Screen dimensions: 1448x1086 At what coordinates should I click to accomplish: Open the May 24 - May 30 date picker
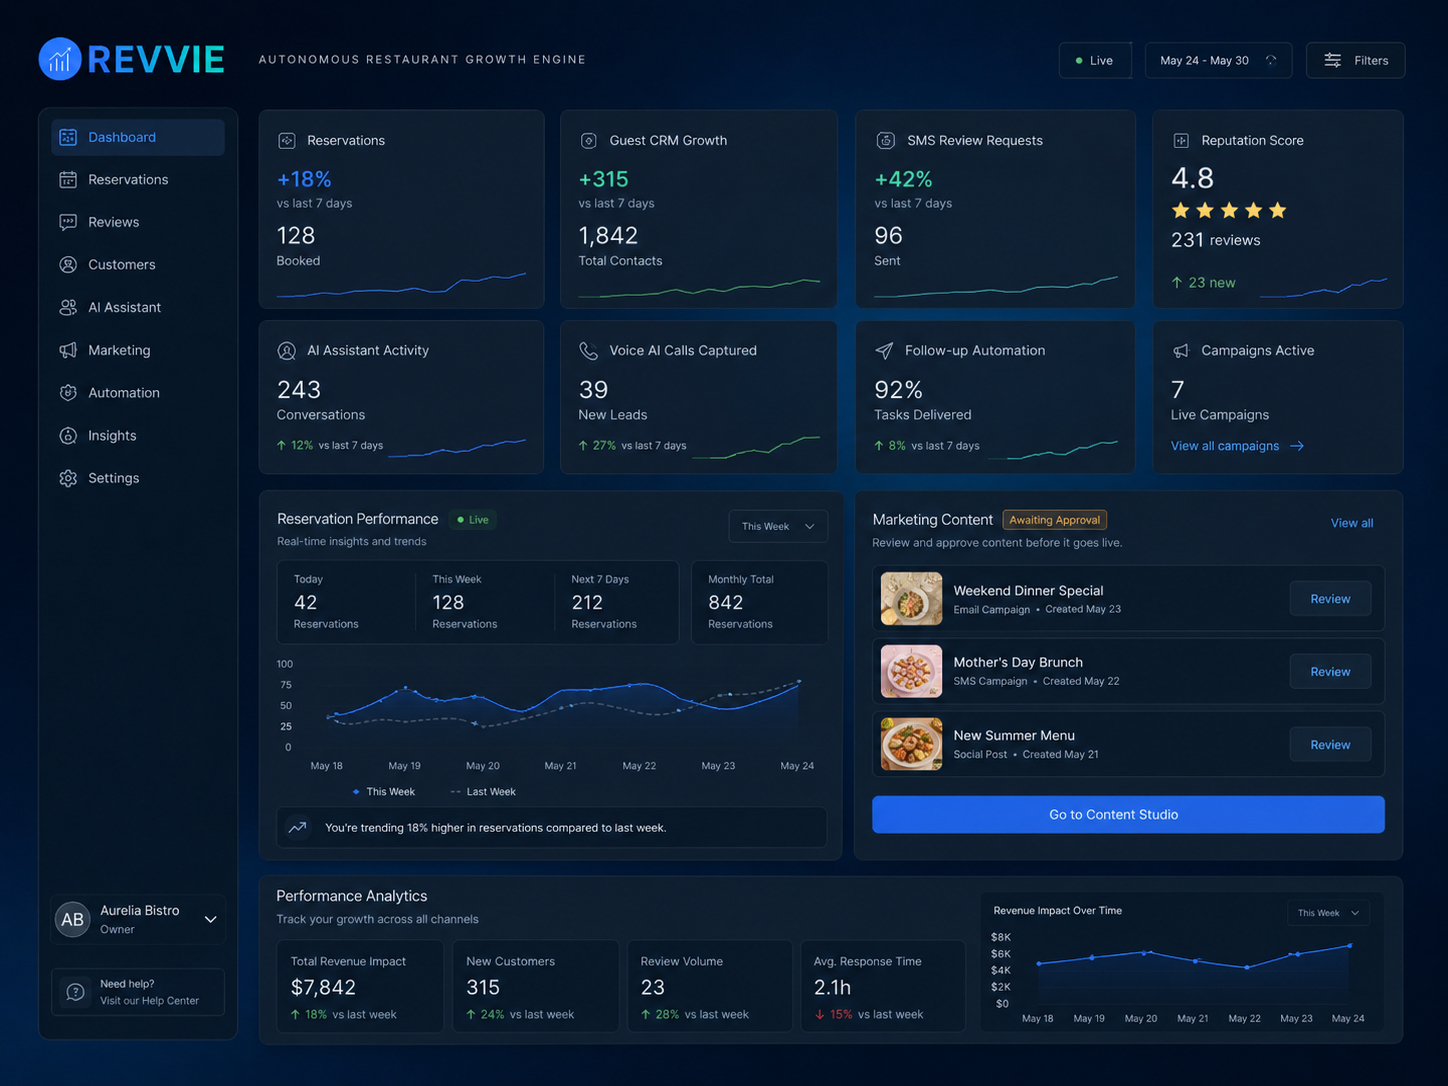coord(1218,60)
